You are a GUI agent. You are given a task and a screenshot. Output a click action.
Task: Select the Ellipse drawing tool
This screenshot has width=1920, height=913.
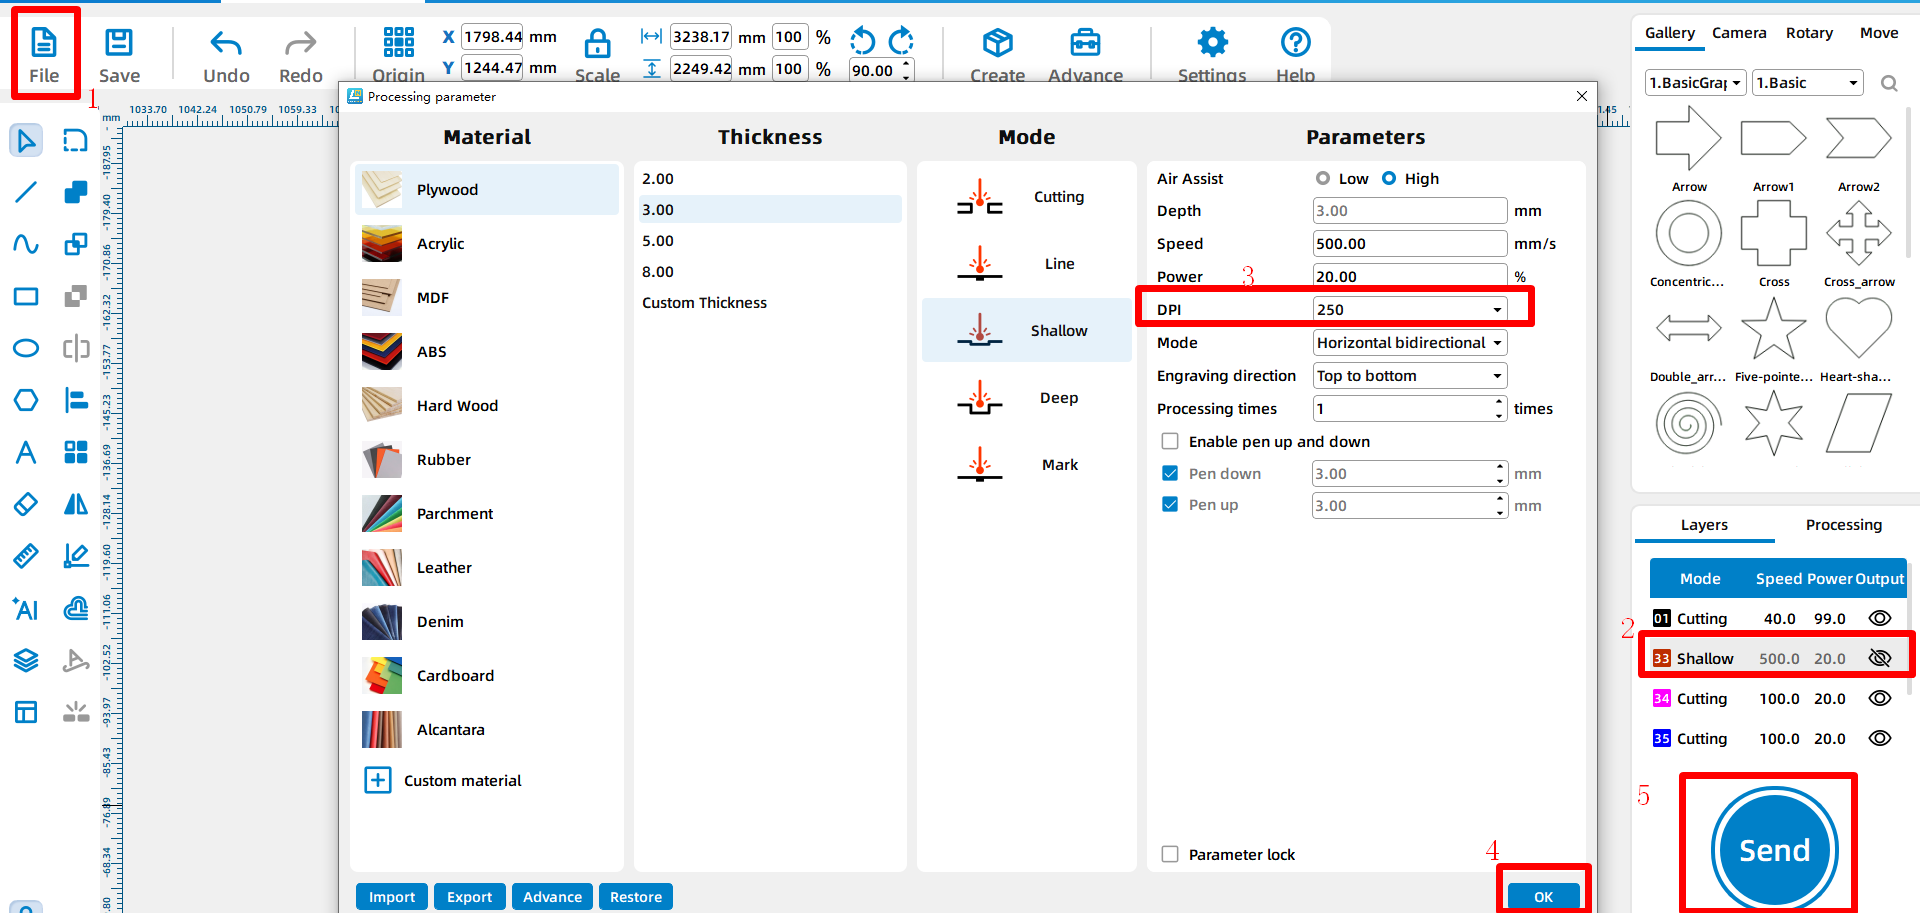click(x=25, y=348)
